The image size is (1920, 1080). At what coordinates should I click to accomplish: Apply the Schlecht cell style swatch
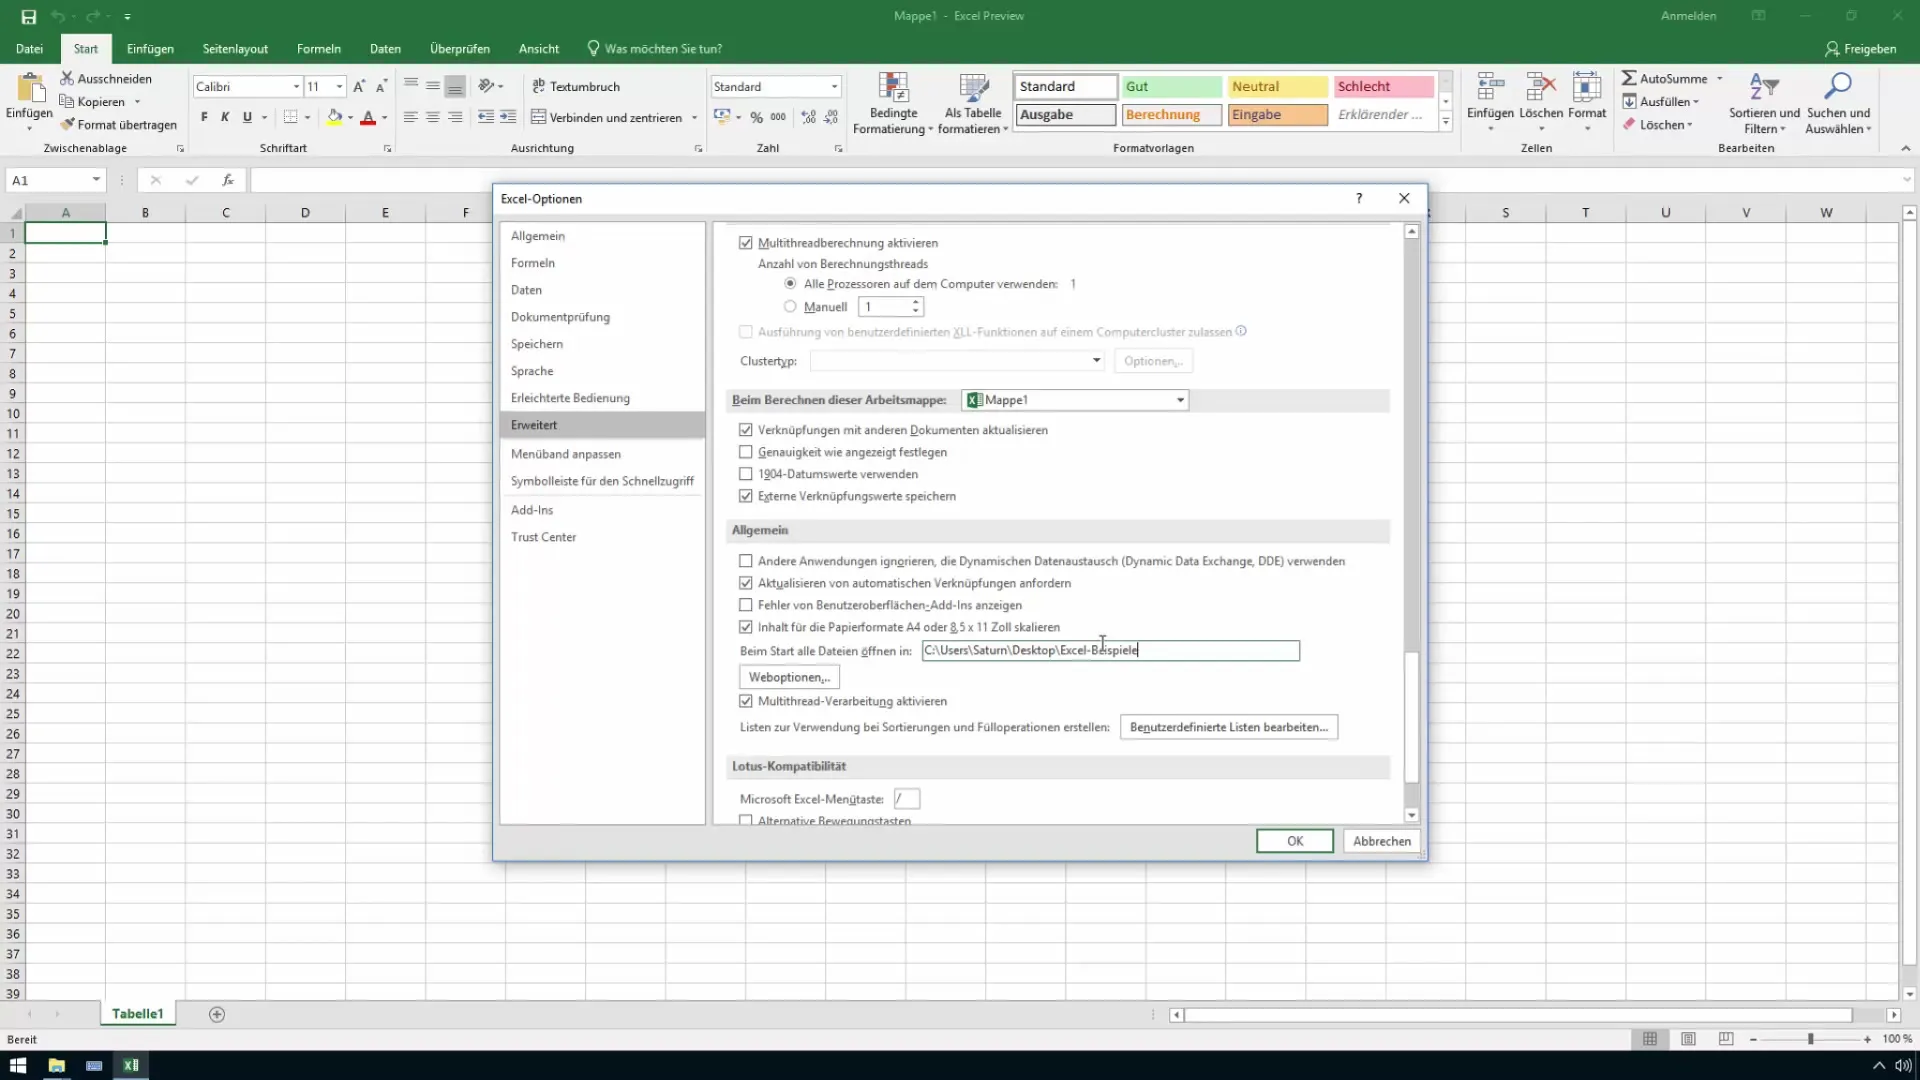point(1384,87)
